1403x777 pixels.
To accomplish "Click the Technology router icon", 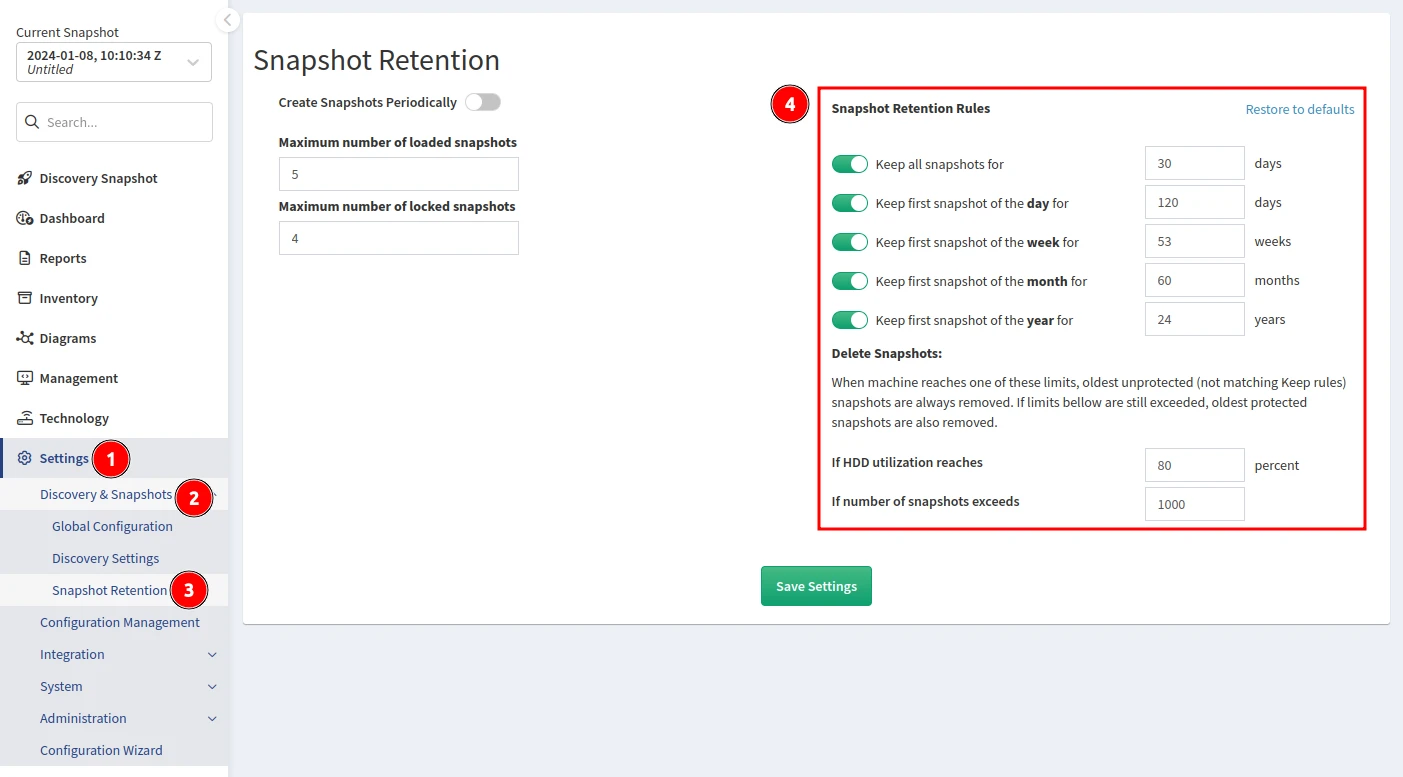I will [25, 418].
